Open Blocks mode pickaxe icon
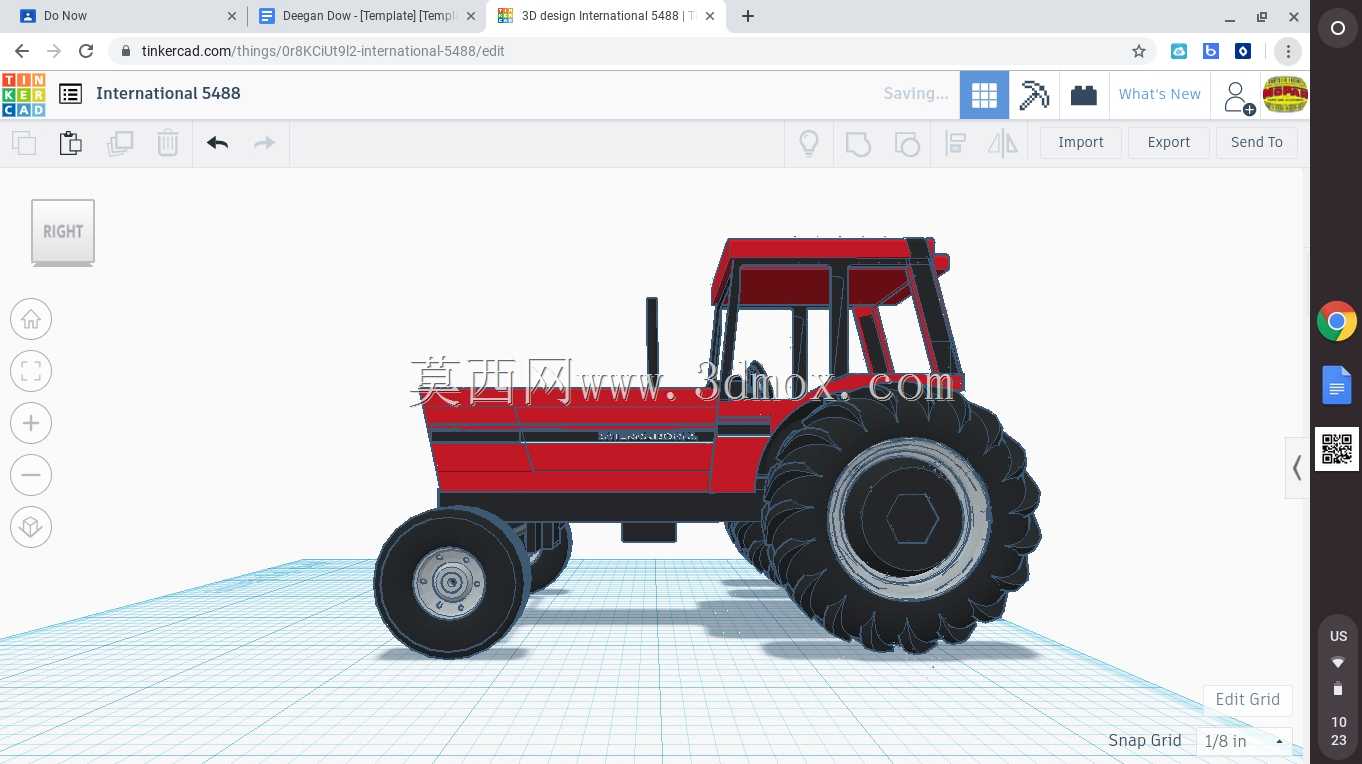The image size is (1362, 764). pos(1034,95)
